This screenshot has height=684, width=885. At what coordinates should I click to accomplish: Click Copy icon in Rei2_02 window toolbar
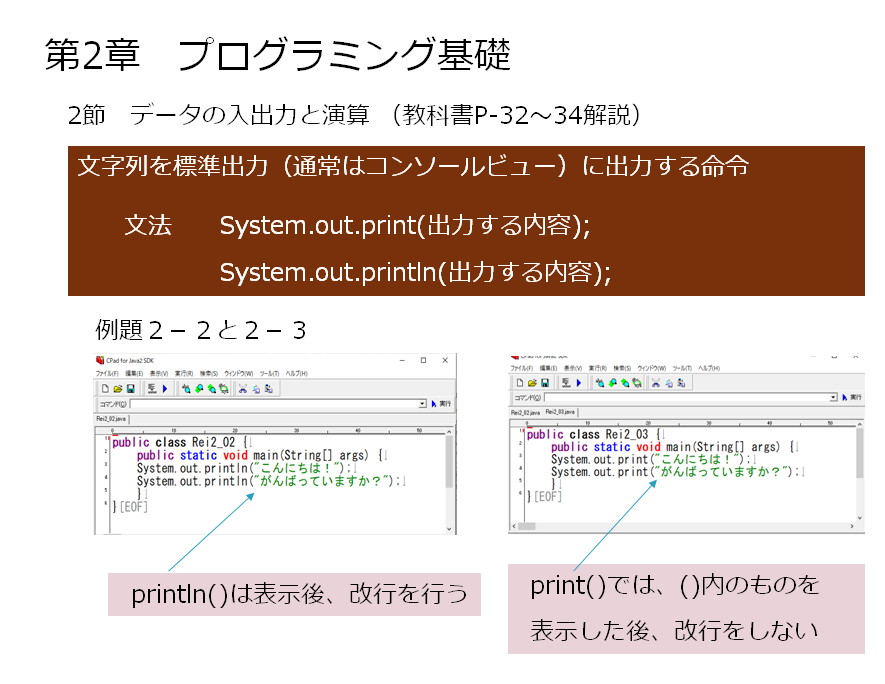(x=256, y=389)
